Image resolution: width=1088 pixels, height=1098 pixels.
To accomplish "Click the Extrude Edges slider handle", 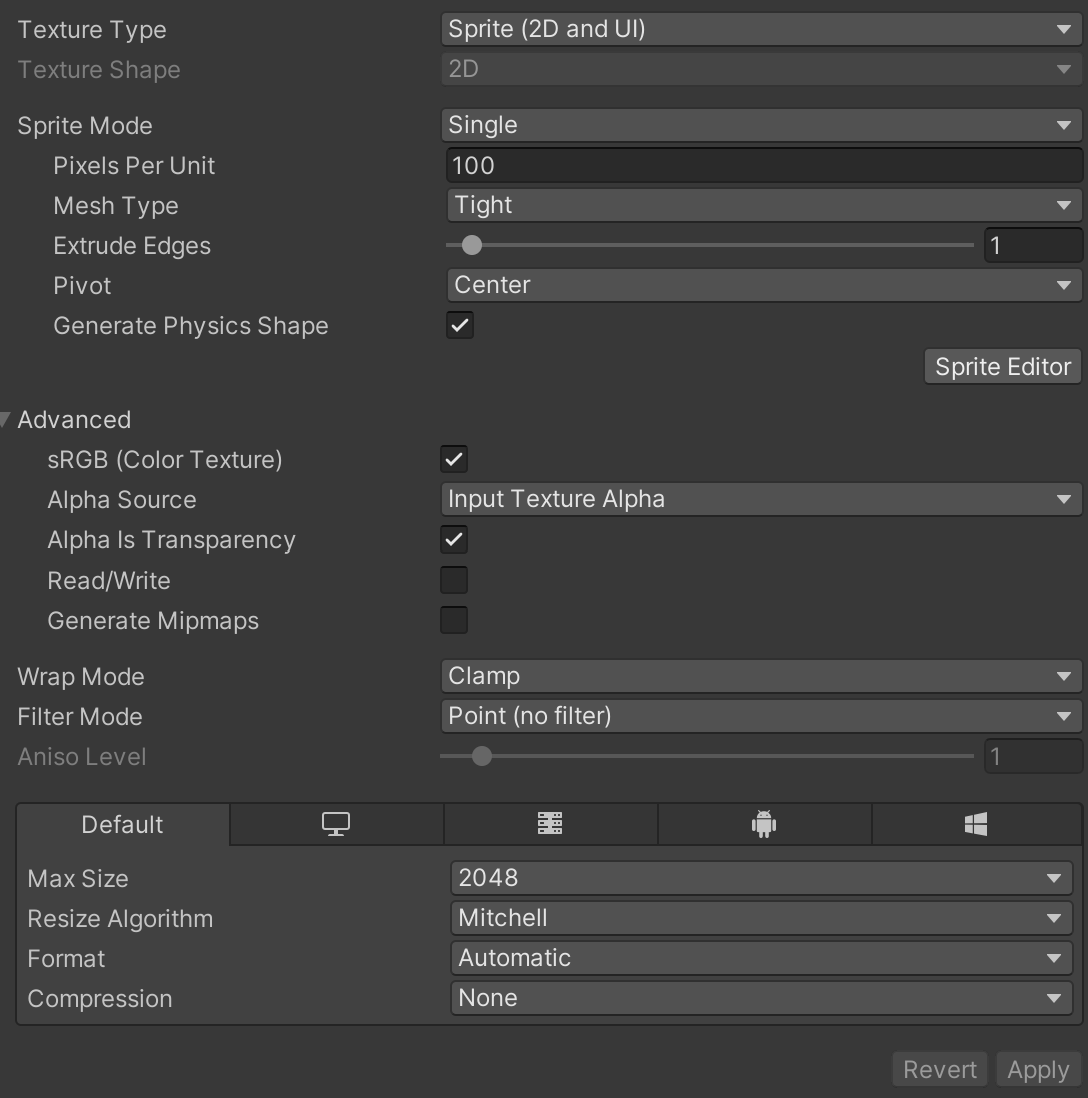I will pos(472,245).
